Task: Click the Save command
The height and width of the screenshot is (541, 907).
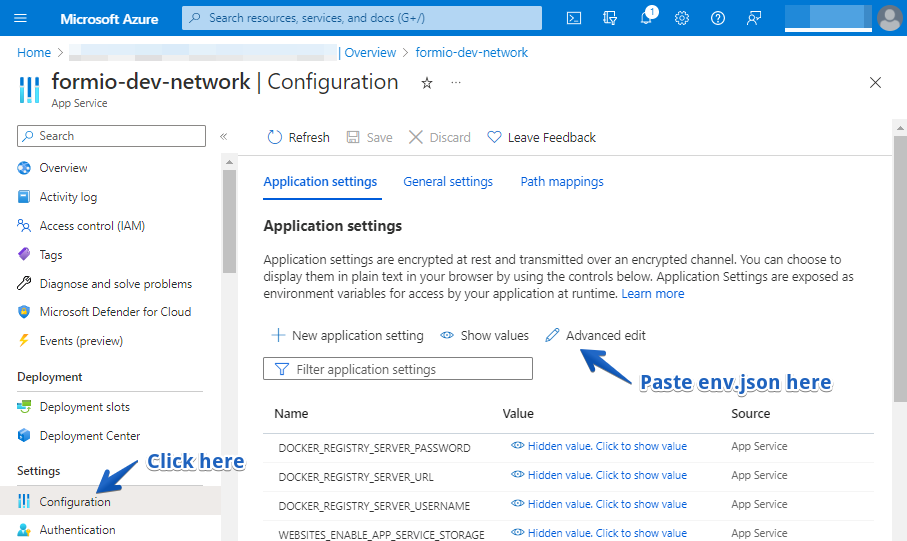Action: 369,138
